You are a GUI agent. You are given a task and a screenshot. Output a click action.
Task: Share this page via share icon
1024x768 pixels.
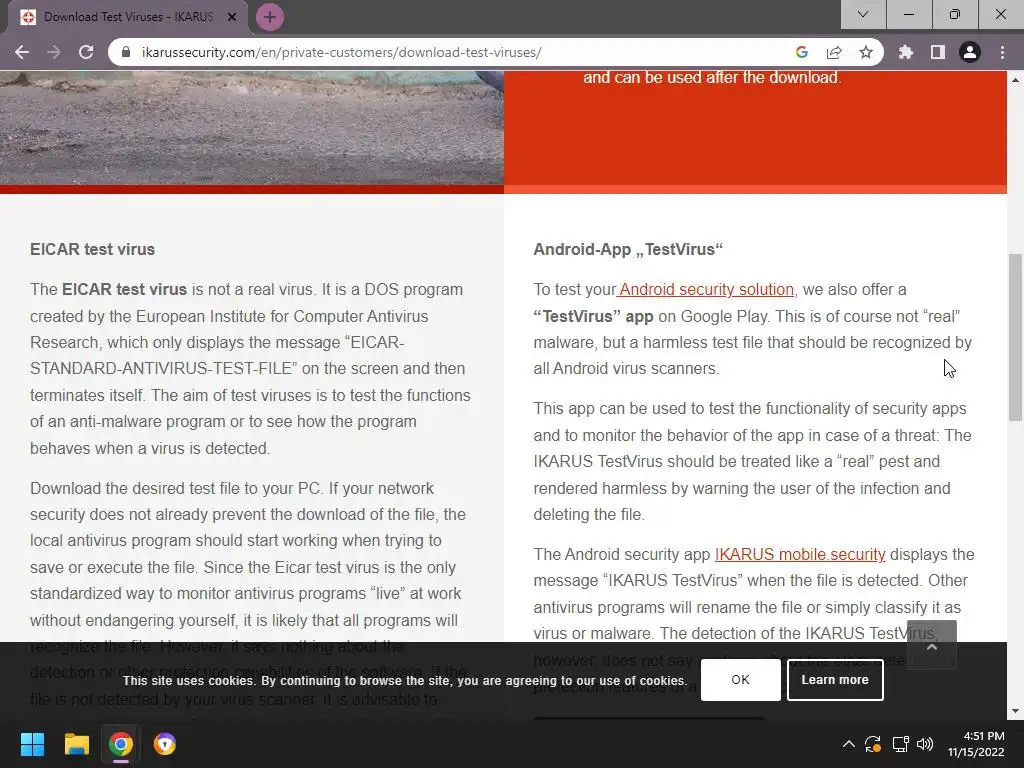(834, 52)
